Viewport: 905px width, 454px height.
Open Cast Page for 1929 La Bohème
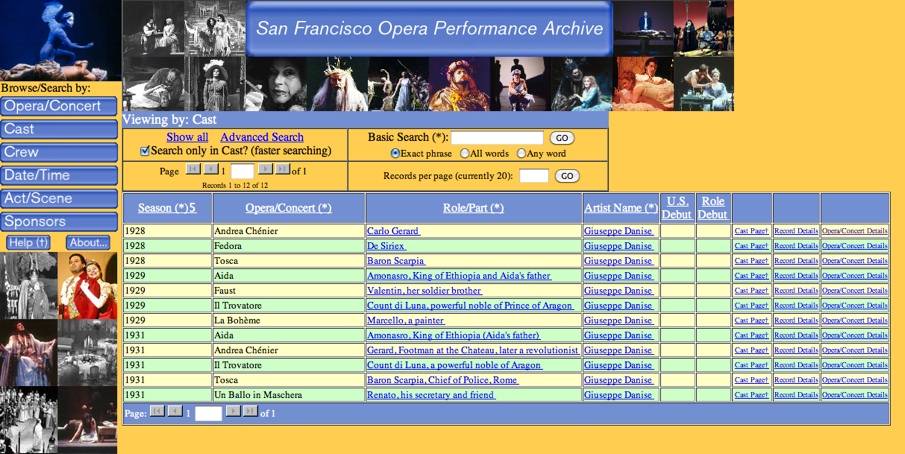click(x=751, y=320)
